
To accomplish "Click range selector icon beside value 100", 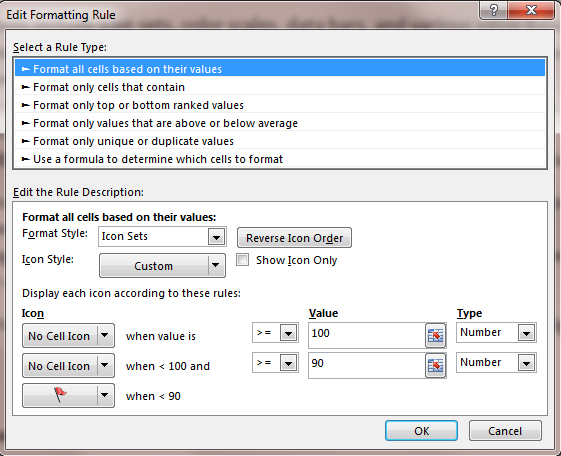I will [x=435, y=335].
